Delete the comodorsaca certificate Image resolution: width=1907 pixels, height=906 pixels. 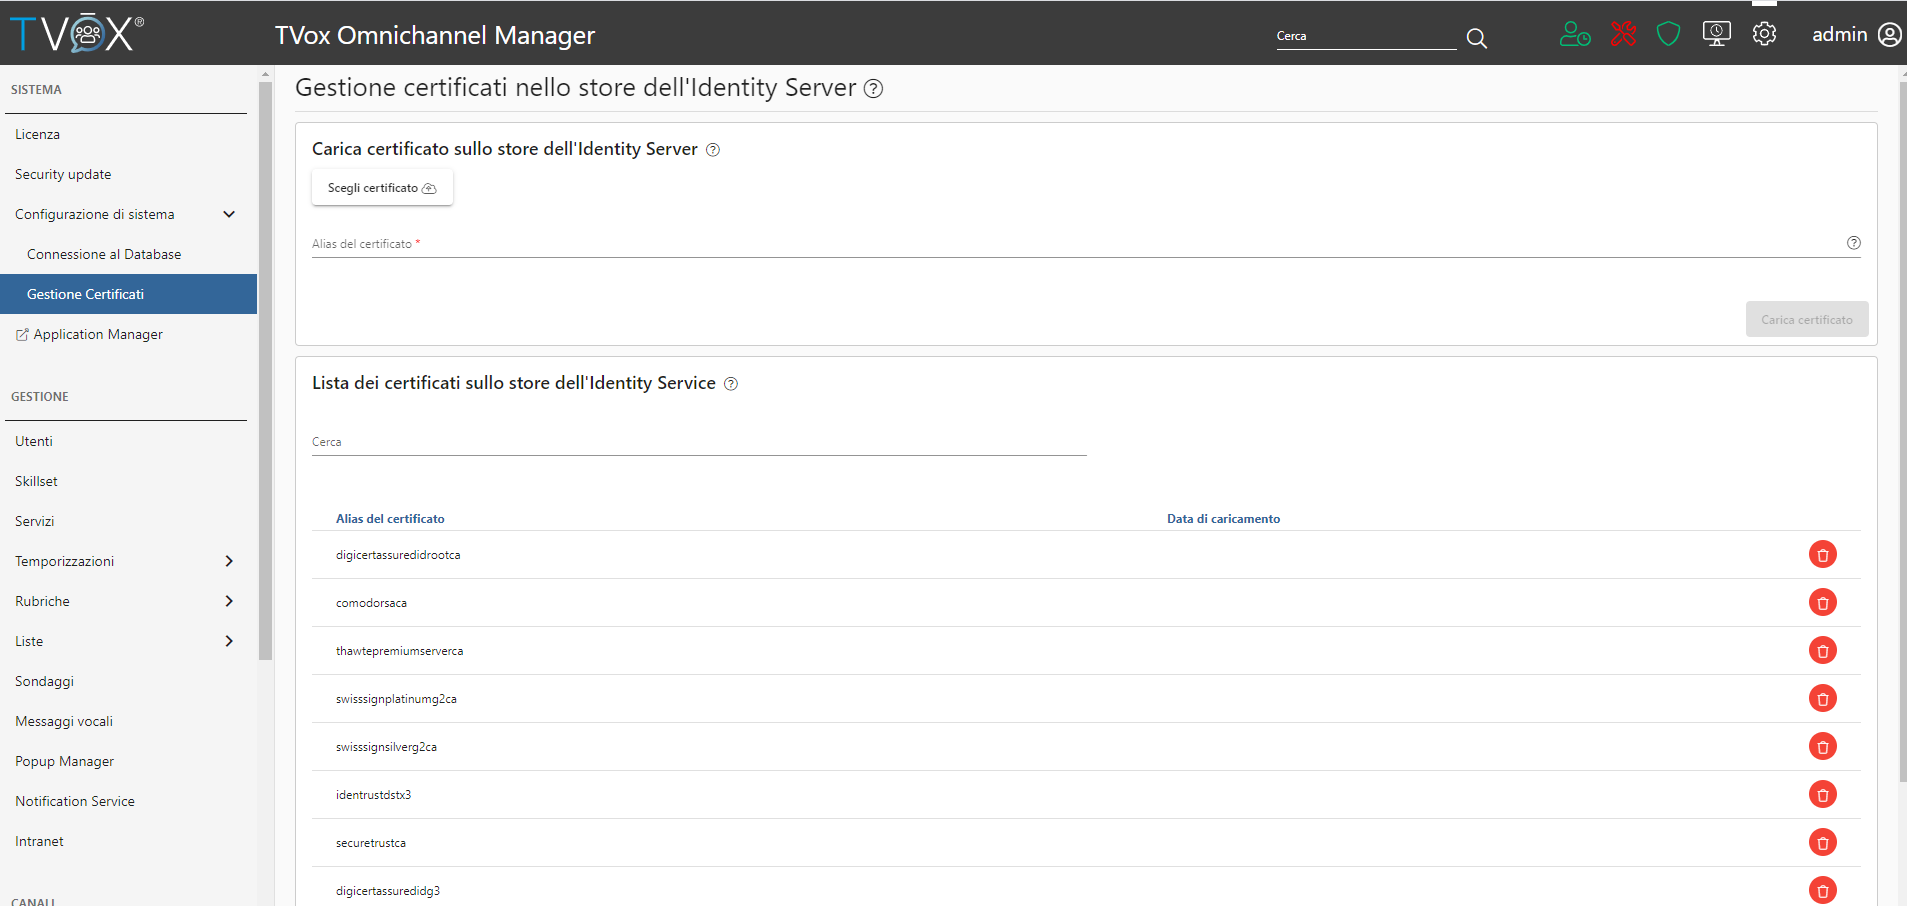[1822, 602]
